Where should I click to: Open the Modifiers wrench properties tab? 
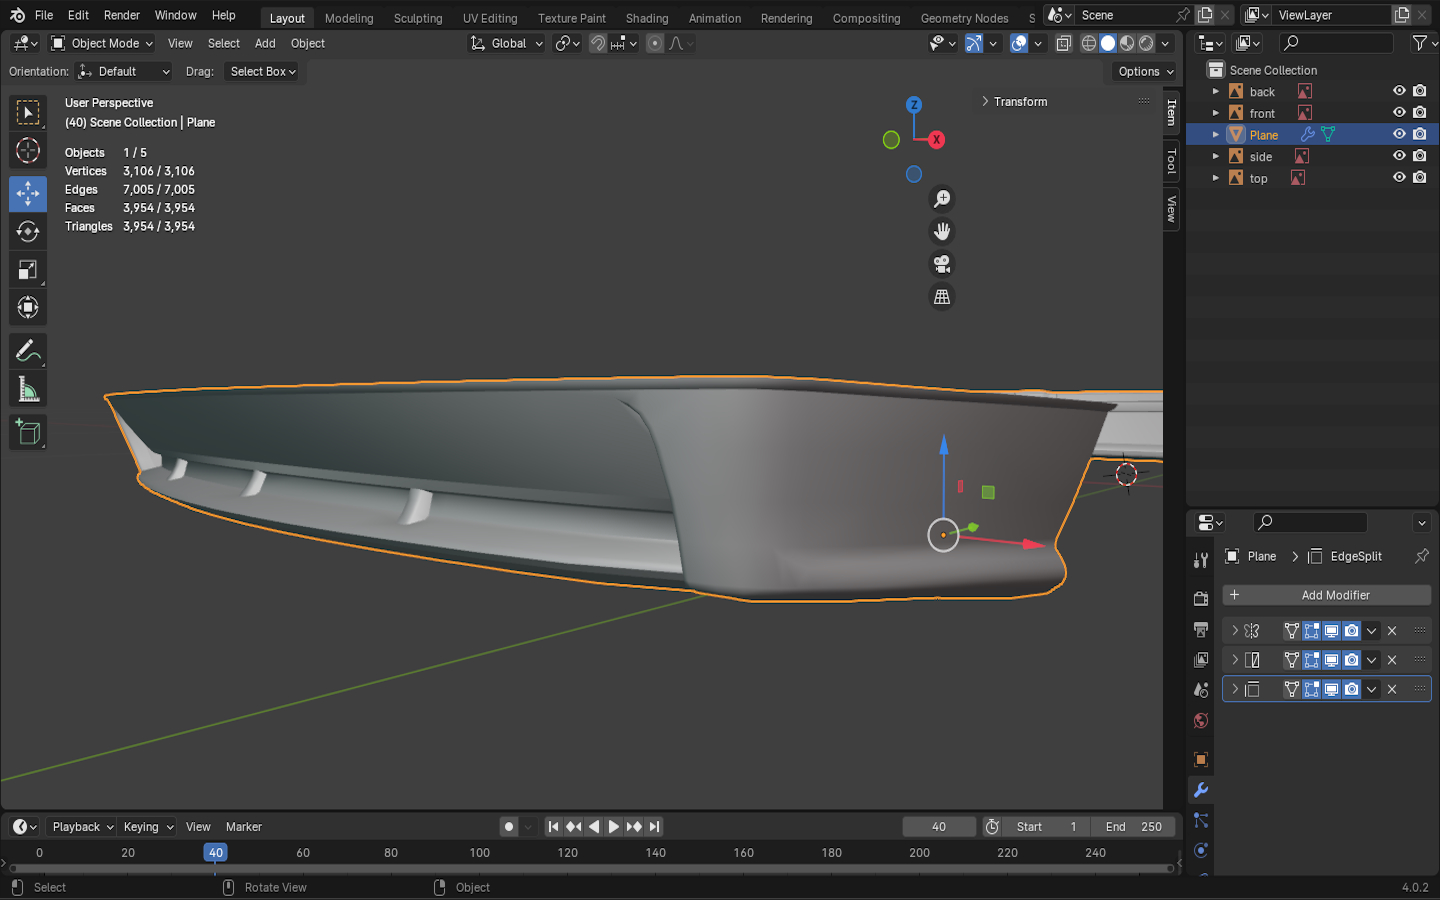pos(1201,790)
